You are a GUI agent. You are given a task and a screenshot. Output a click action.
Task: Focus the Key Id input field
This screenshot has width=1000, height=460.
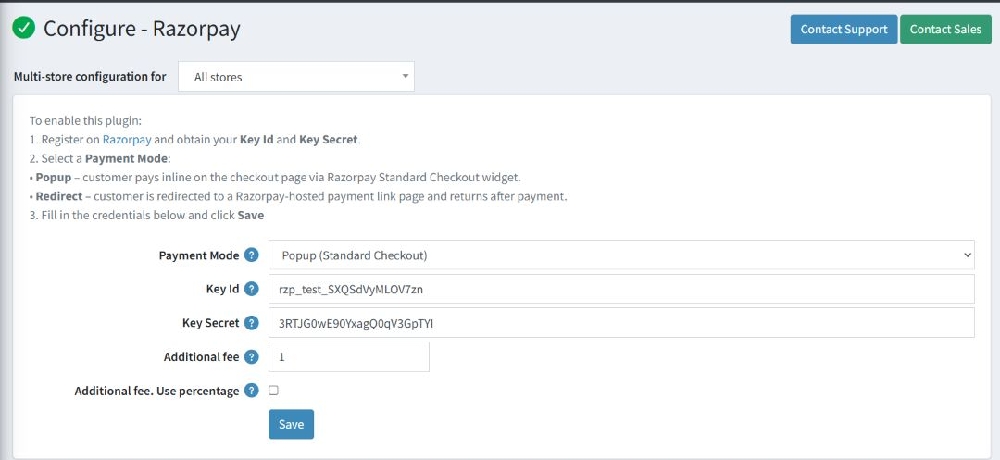point(621,289)
